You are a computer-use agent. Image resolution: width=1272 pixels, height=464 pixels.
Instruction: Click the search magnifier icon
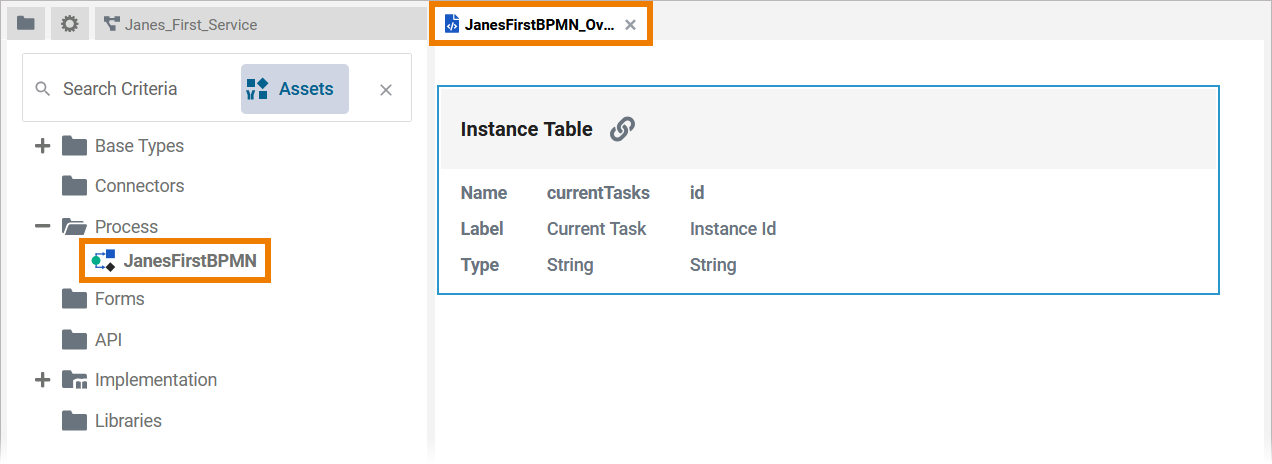click(x=42, y=89)
